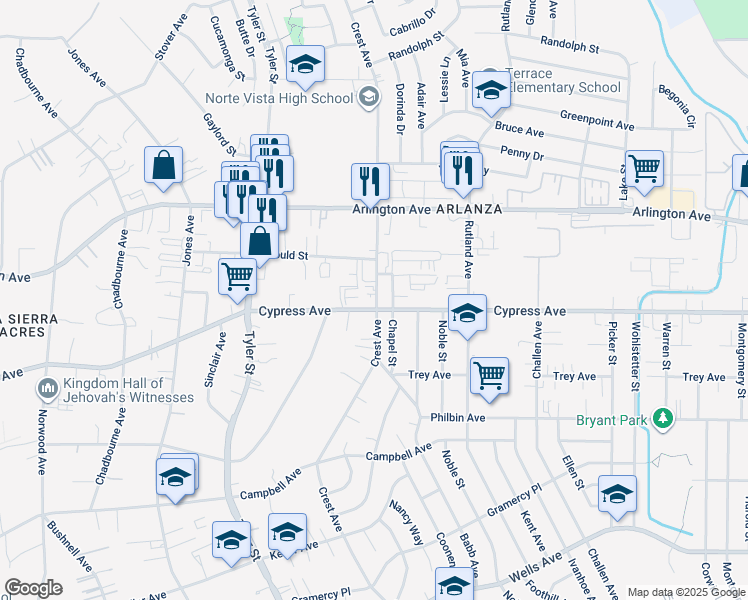This screenshot has width=748, height=600.
Task: Click the Kingdom Hall place icon
Action: [47, 388]
